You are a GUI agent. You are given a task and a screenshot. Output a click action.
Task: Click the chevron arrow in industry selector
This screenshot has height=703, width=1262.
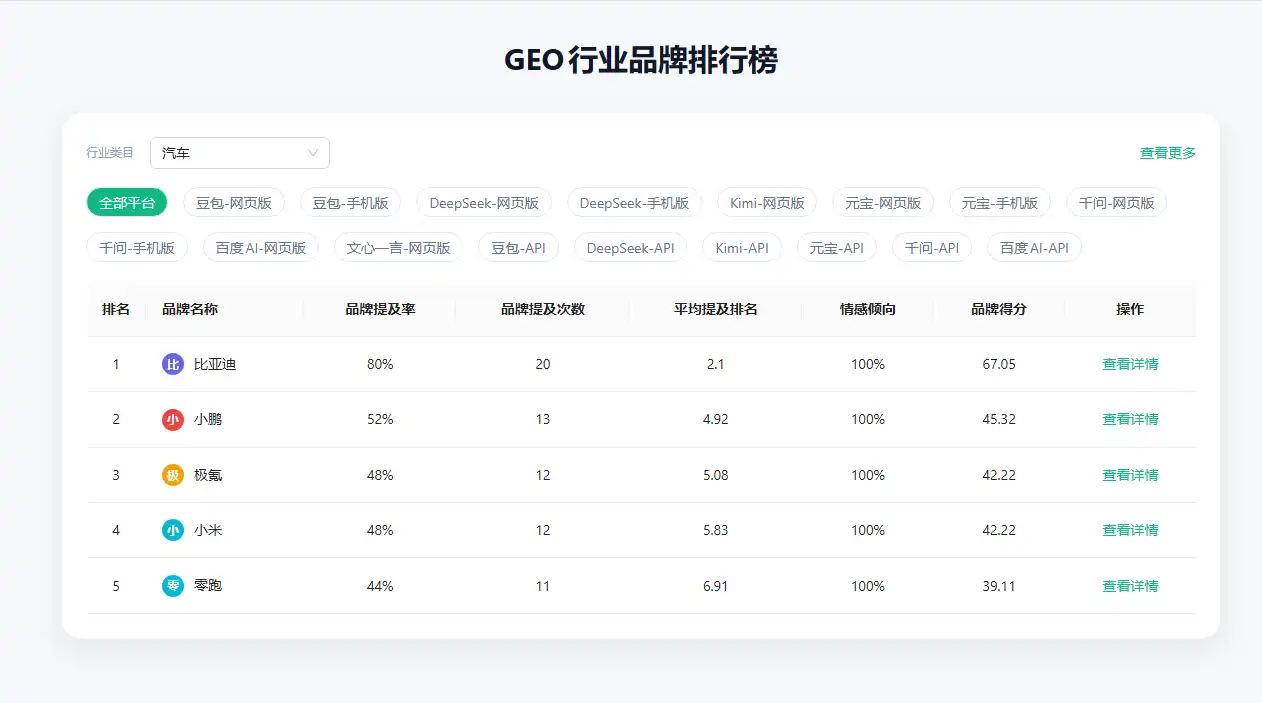(313, 153)
